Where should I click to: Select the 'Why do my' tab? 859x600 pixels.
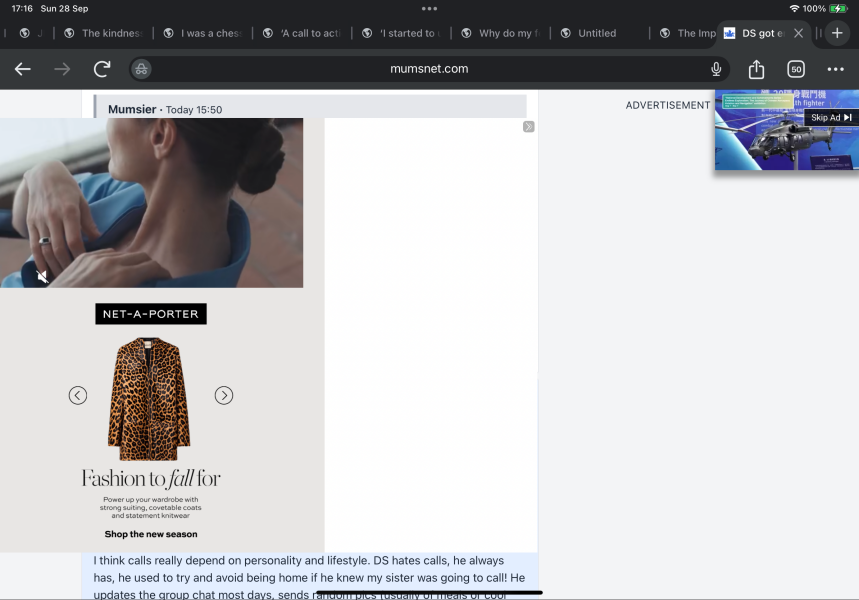click(500, 33)
